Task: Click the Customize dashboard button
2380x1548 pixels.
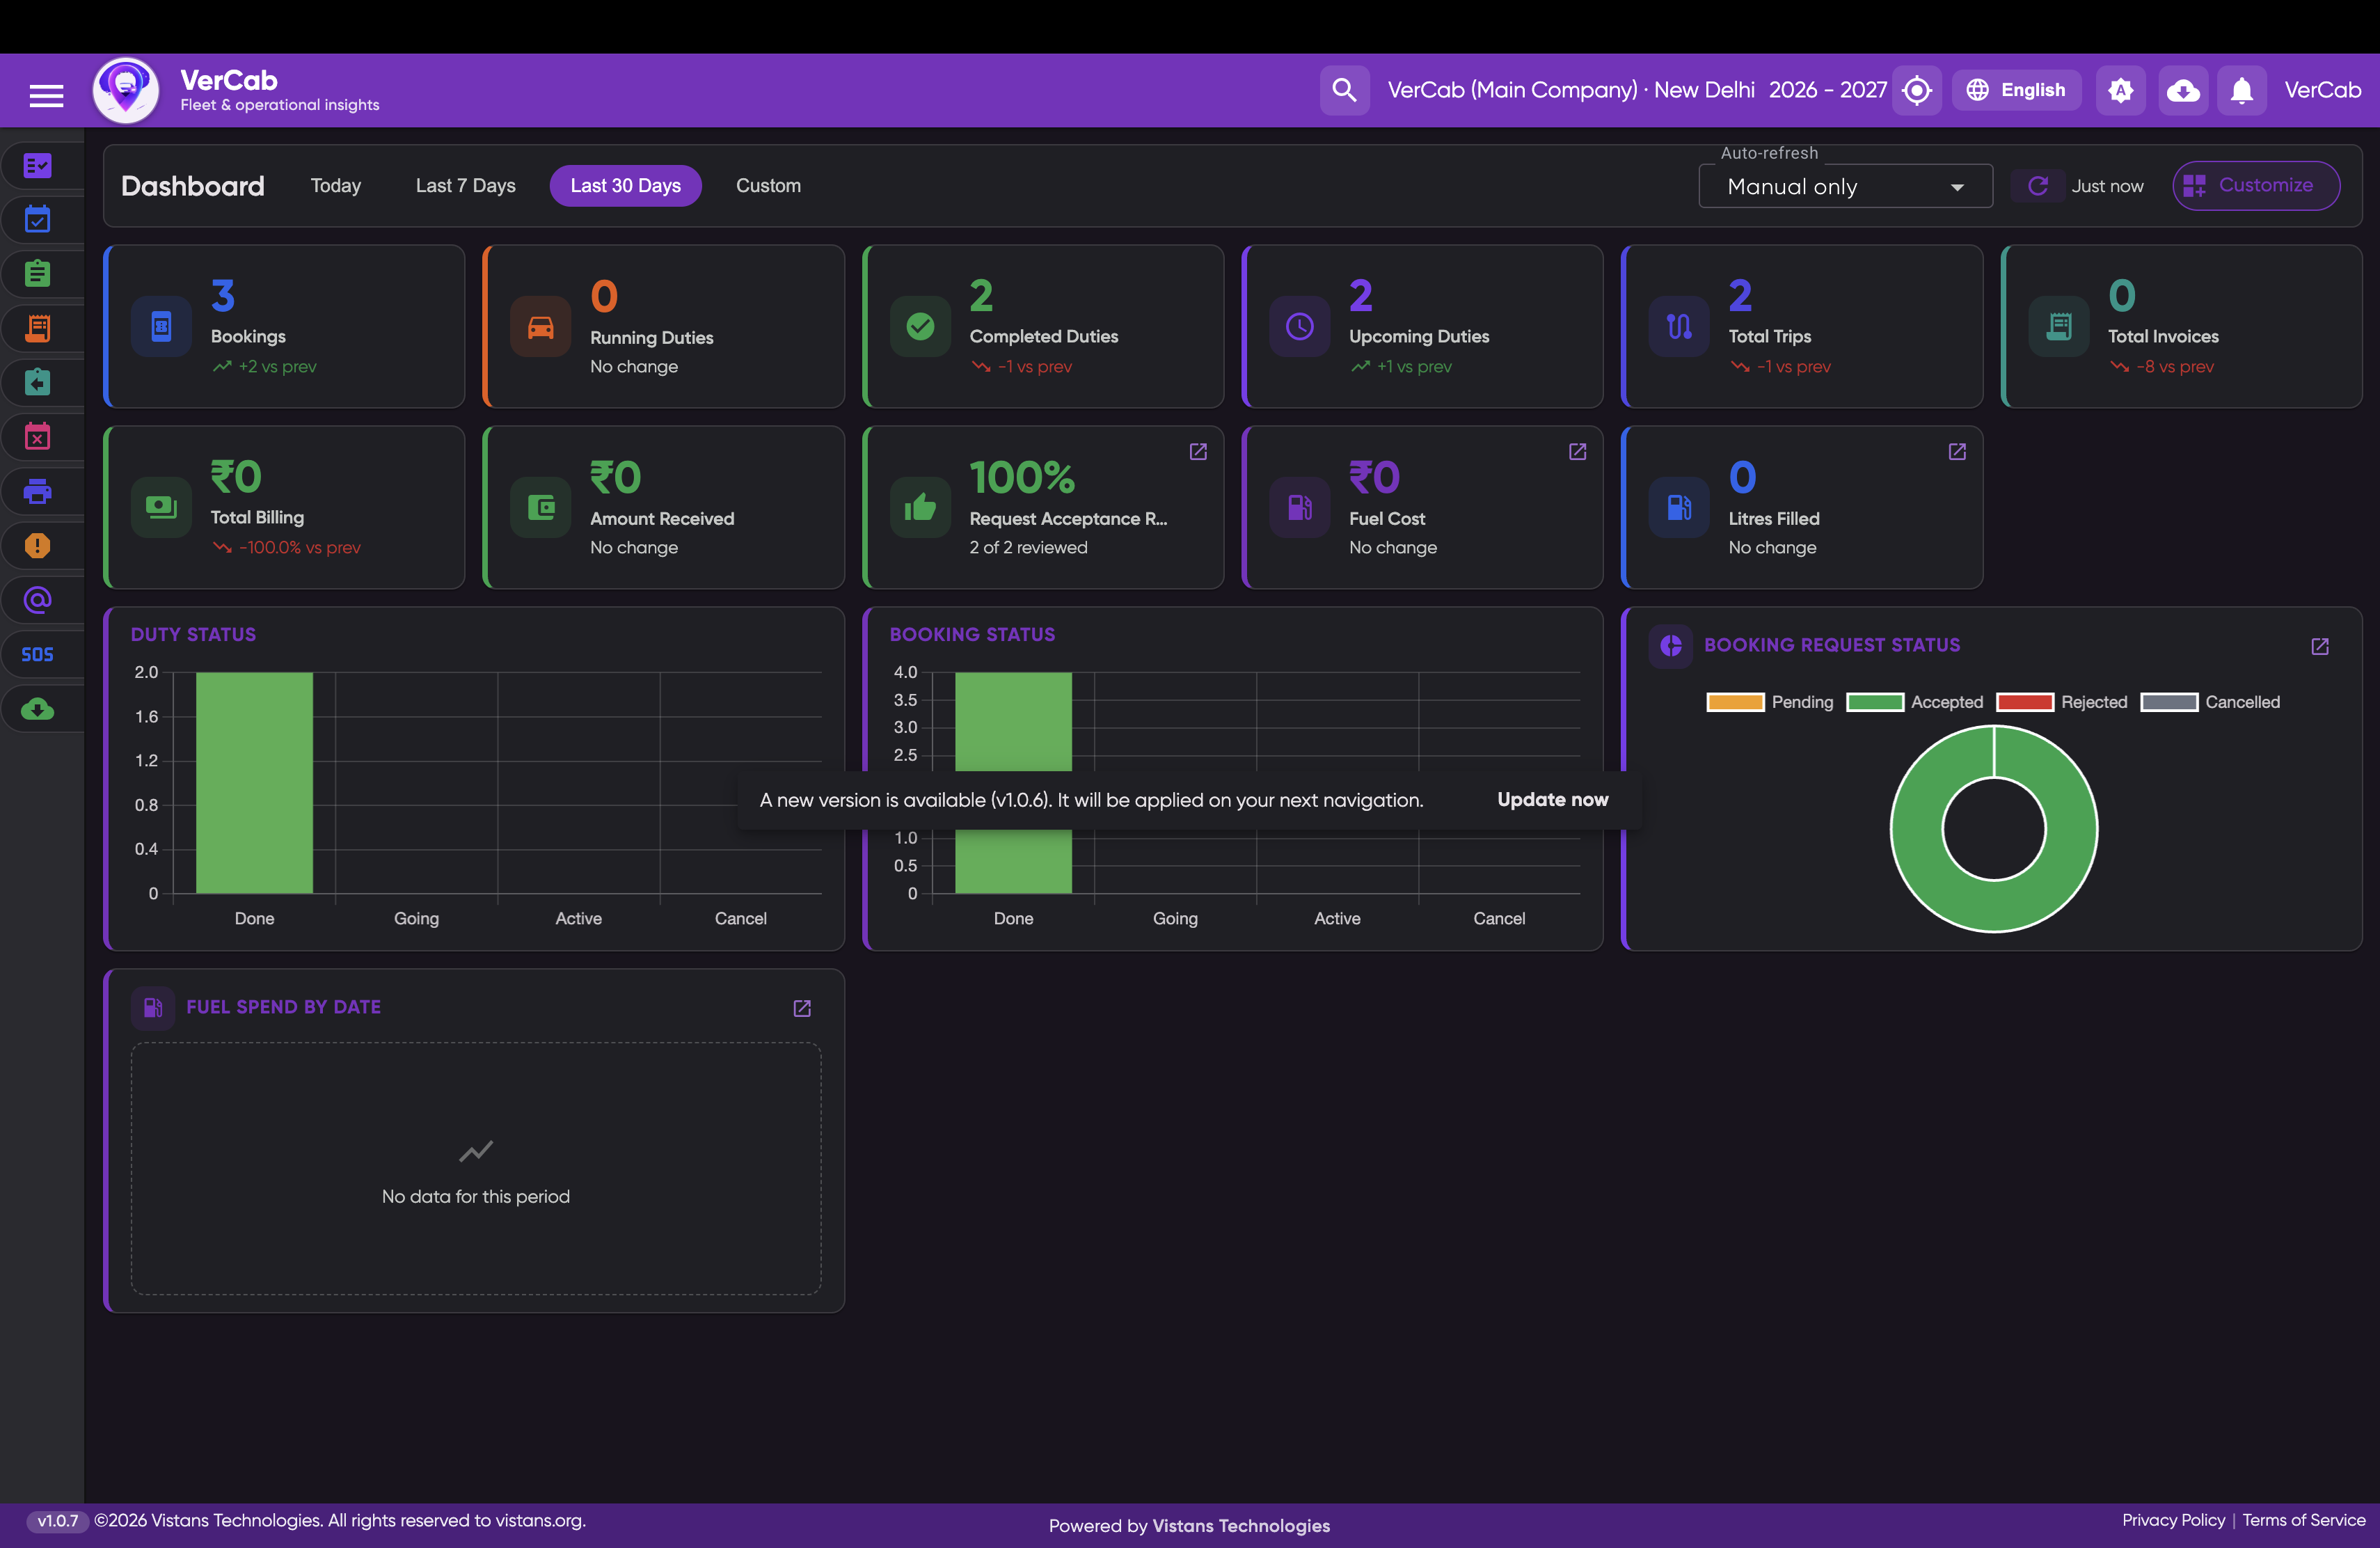Action: [x=2255, y=186]
